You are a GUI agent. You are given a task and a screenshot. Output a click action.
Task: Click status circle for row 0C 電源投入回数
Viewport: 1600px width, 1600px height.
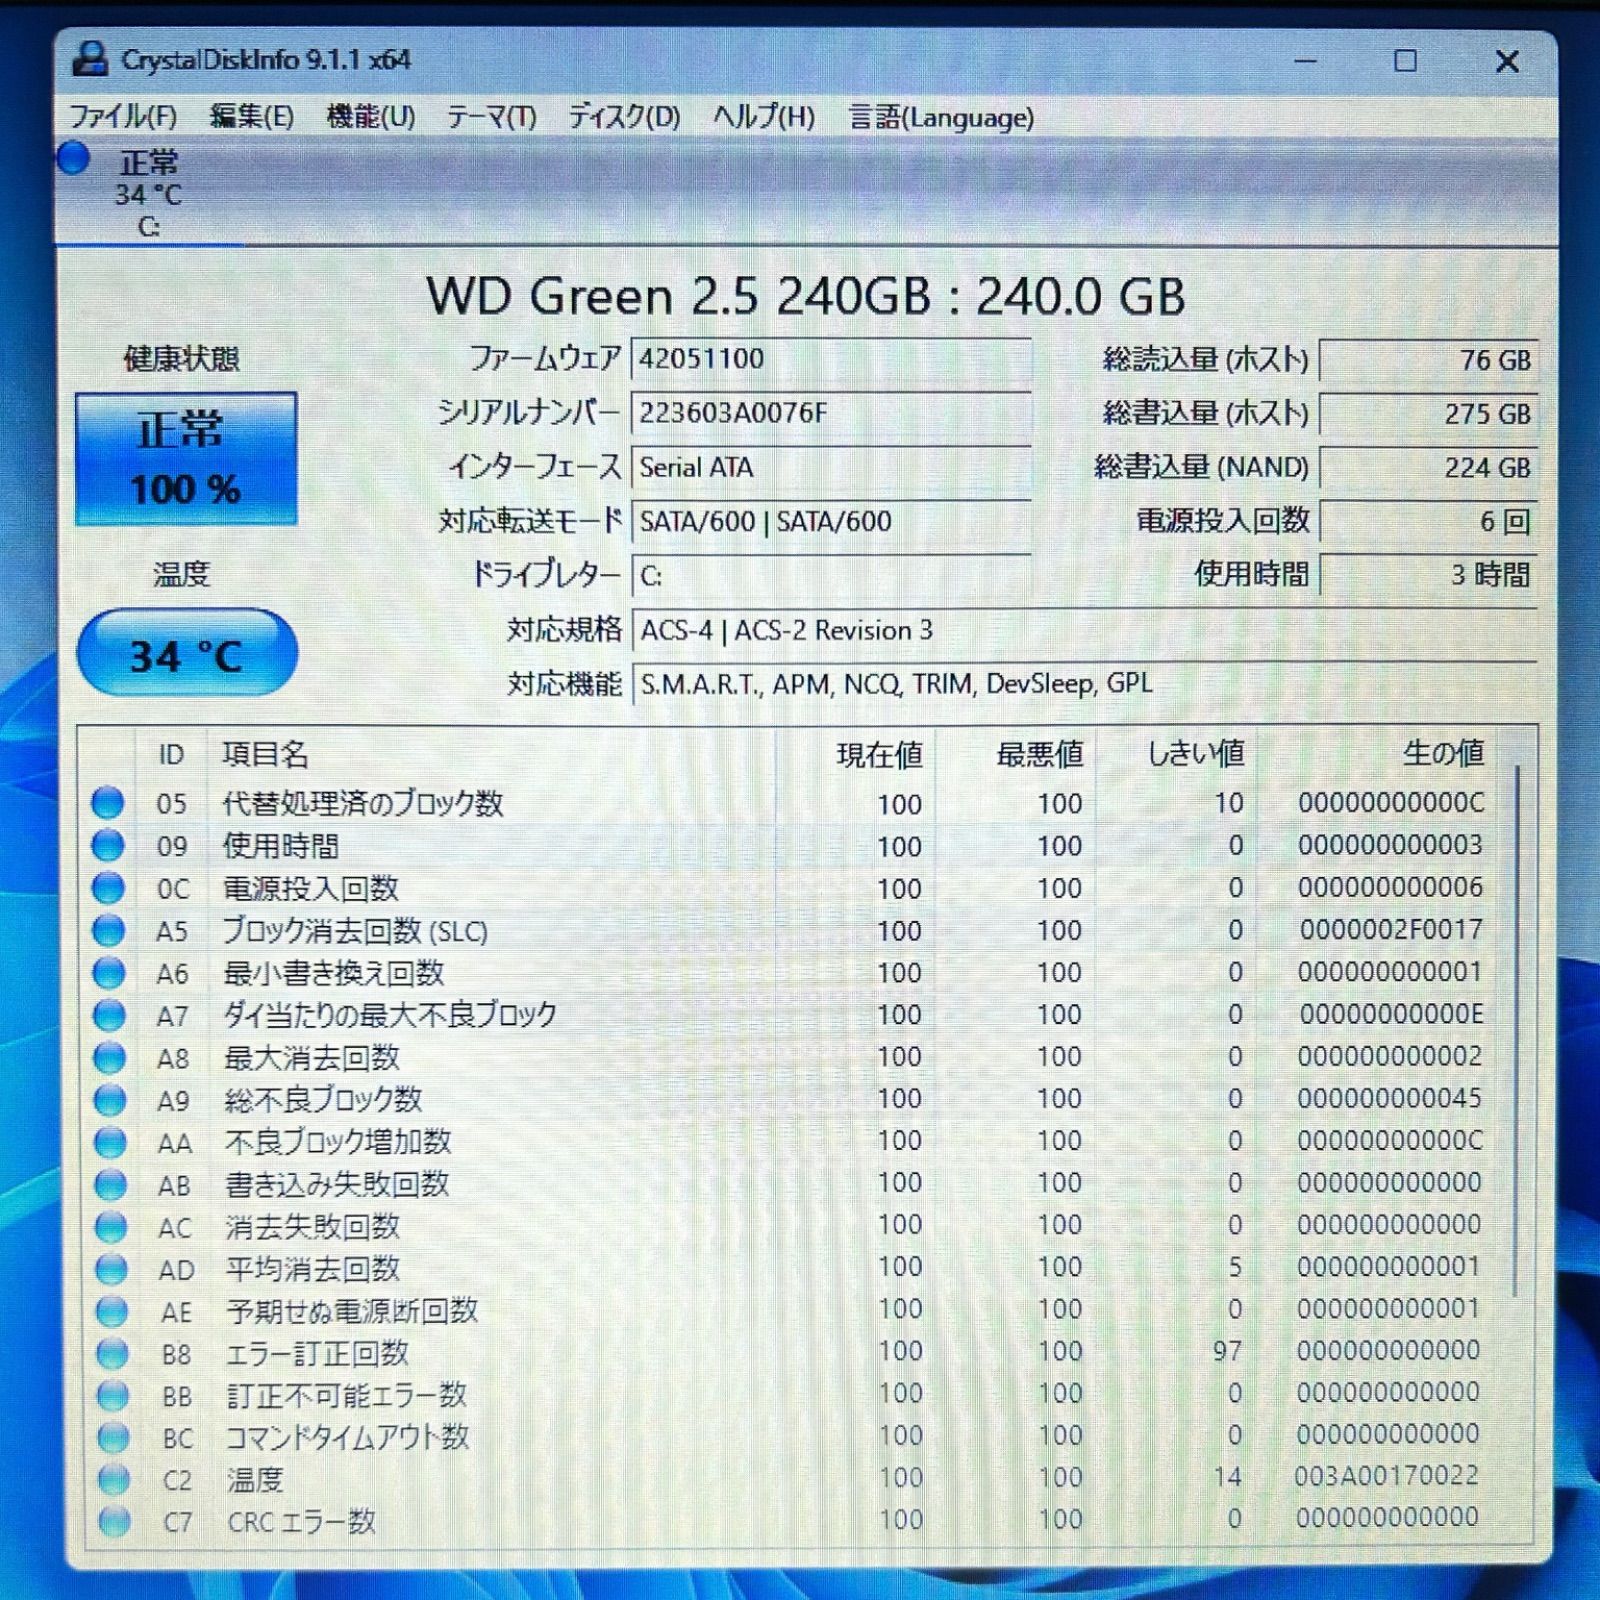point(108,888)
